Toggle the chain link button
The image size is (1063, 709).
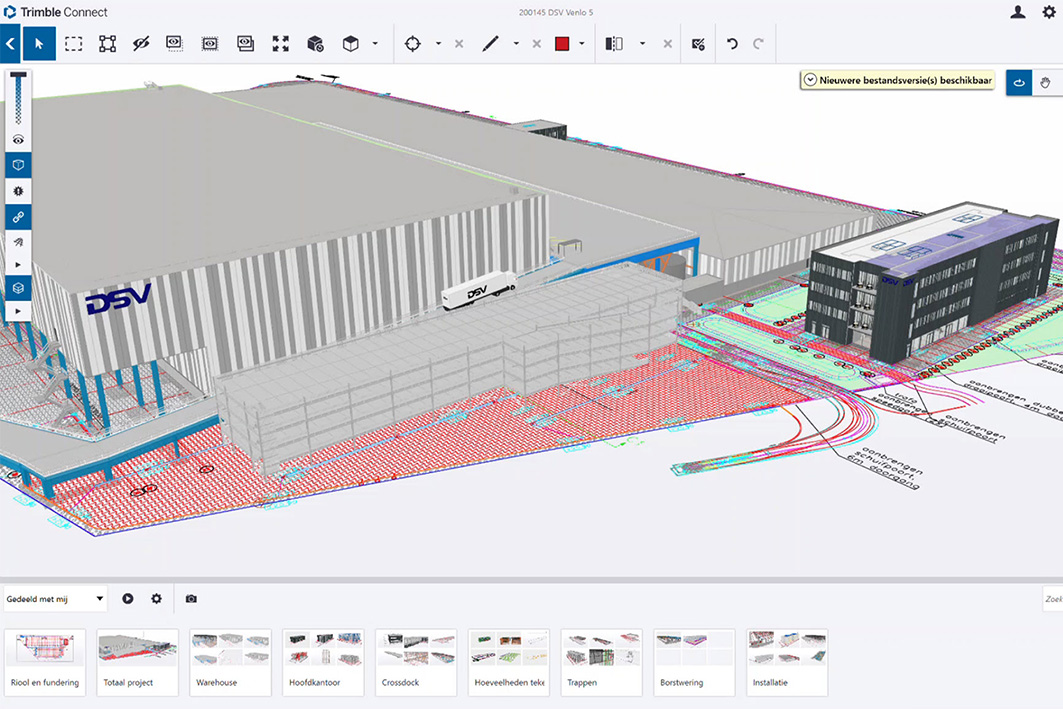(18, 217)
